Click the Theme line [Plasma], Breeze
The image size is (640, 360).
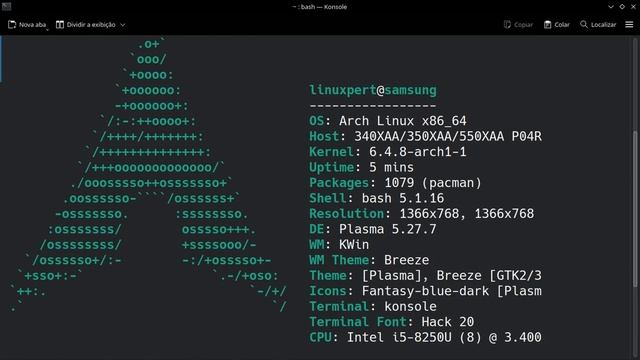click(x=425, y=276)
